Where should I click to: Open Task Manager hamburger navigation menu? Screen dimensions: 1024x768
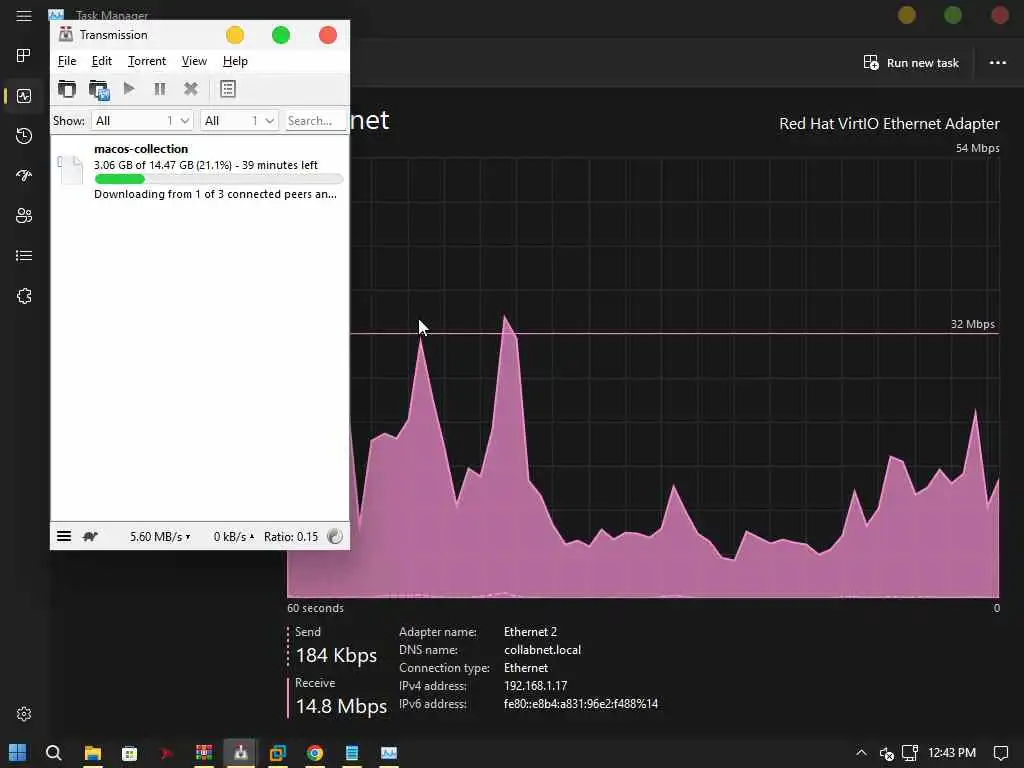(x=24, y=16)
